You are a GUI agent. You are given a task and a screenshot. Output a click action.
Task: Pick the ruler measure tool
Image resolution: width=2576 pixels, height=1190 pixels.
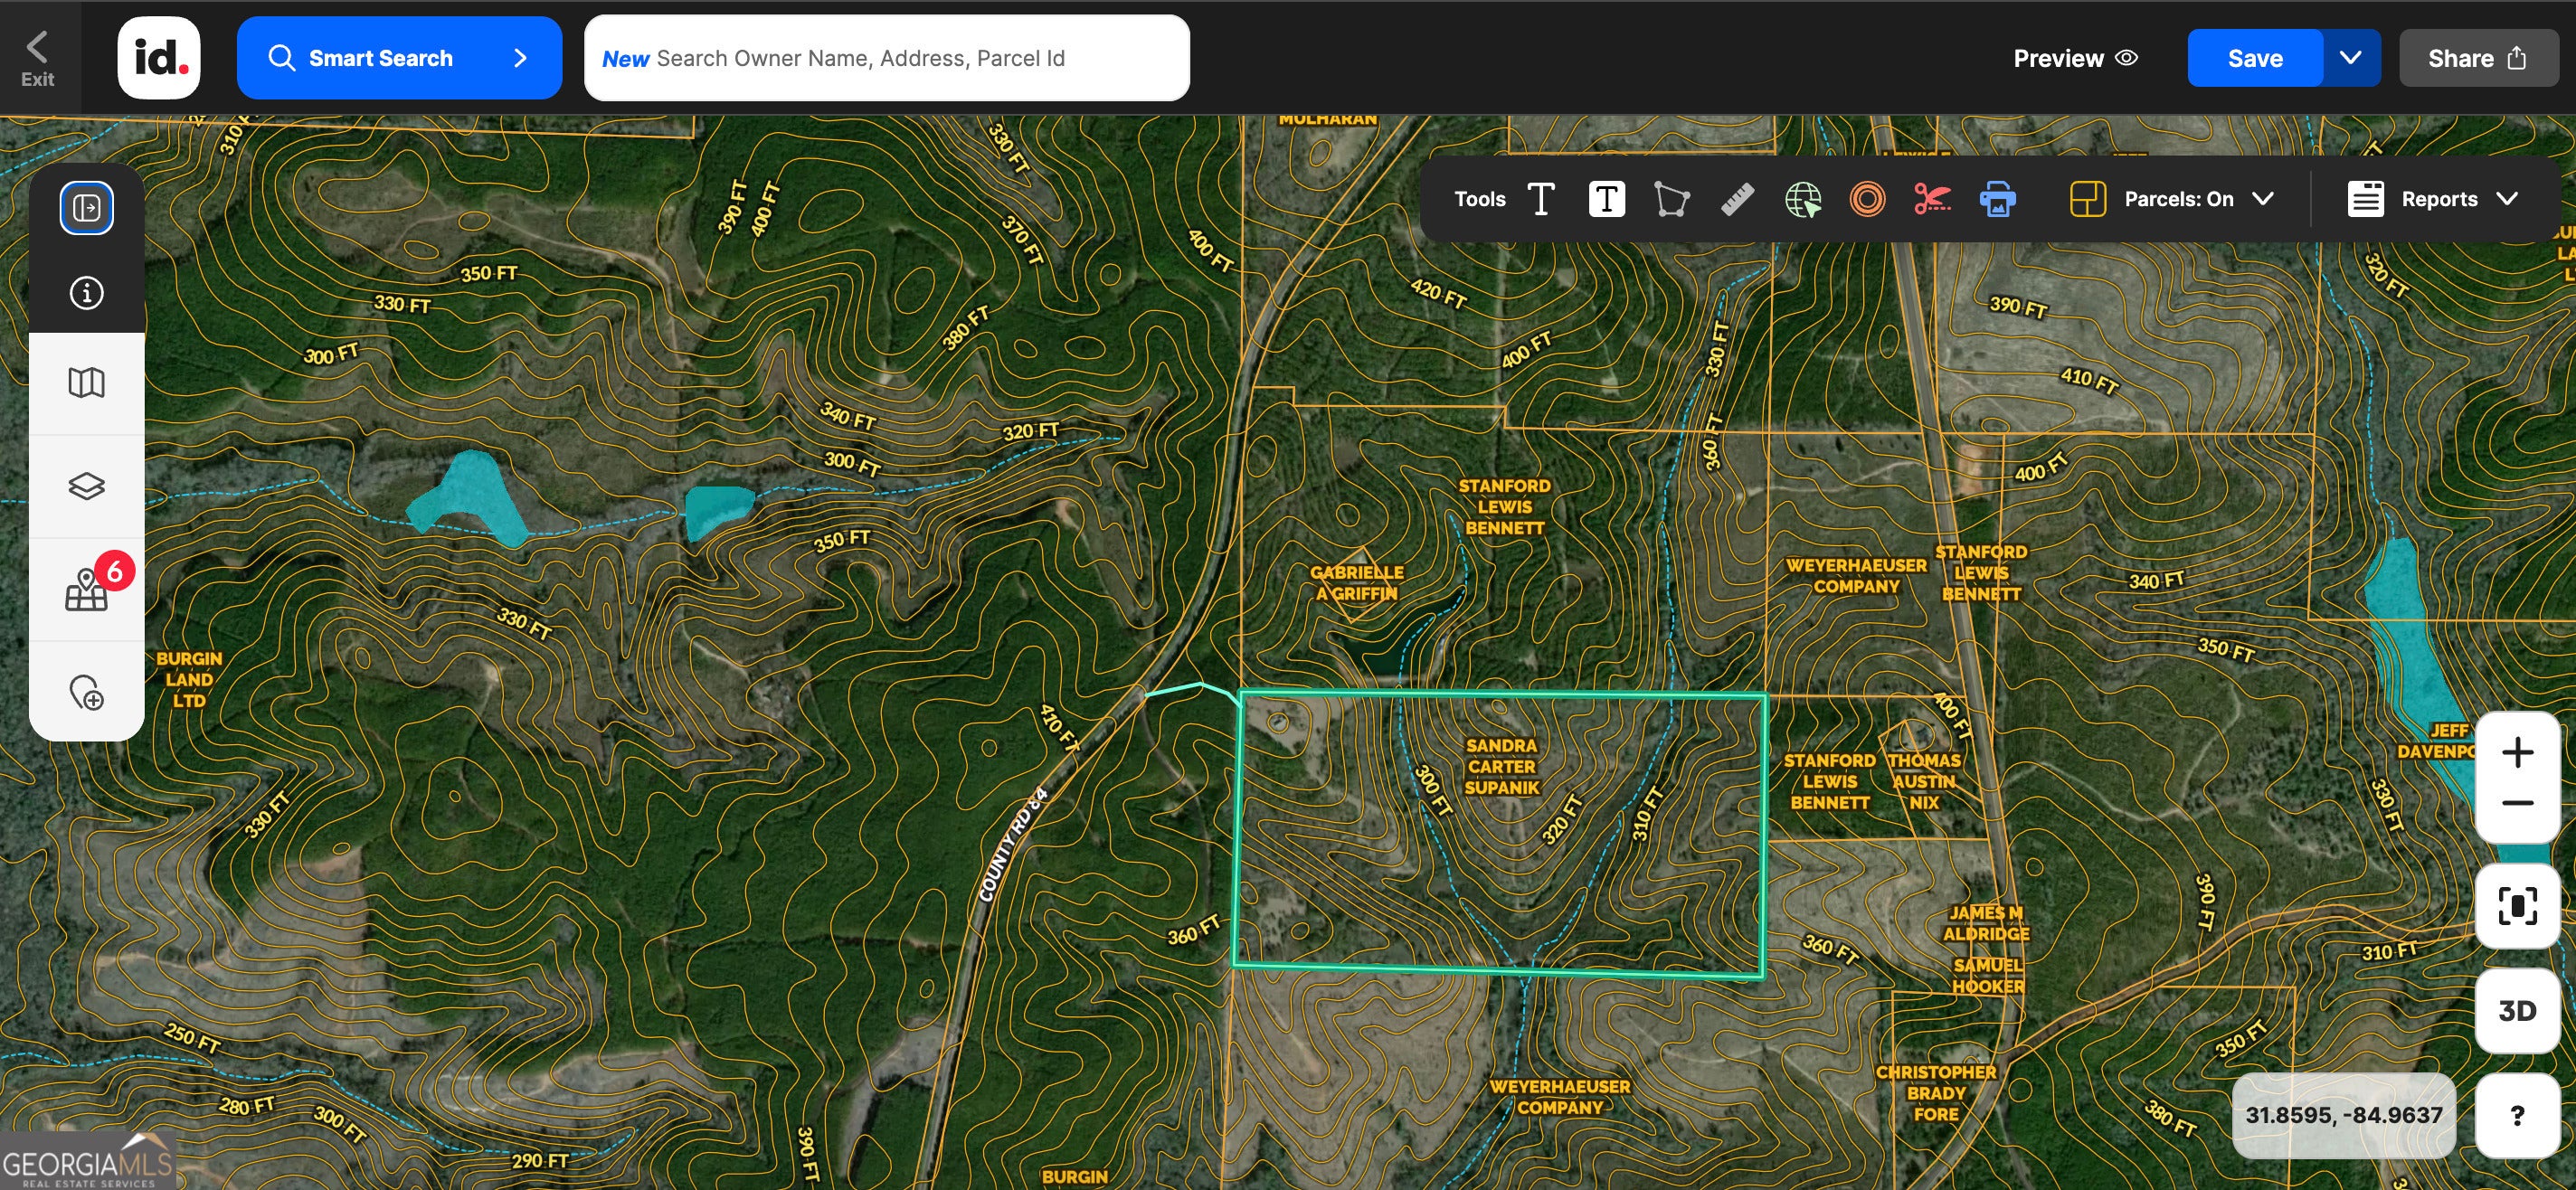coord(1737,199)
